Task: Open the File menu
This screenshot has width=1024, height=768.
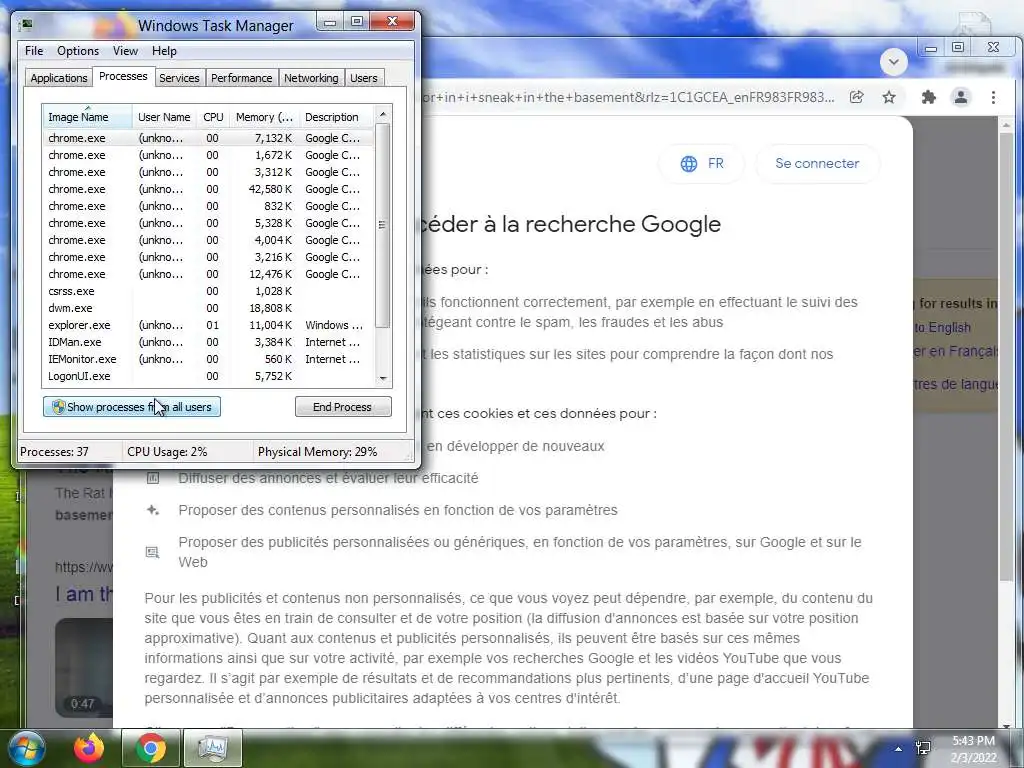Action: [34, 51]
